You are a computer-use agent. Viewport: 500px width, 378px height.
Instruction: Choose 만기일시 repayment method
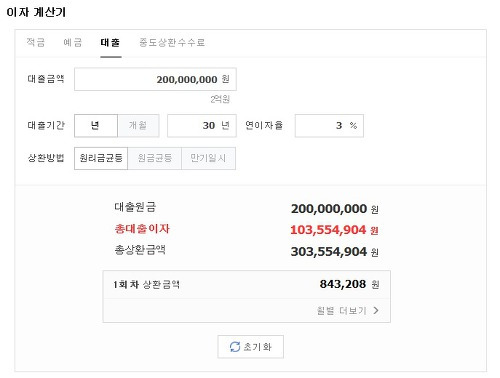208,158
